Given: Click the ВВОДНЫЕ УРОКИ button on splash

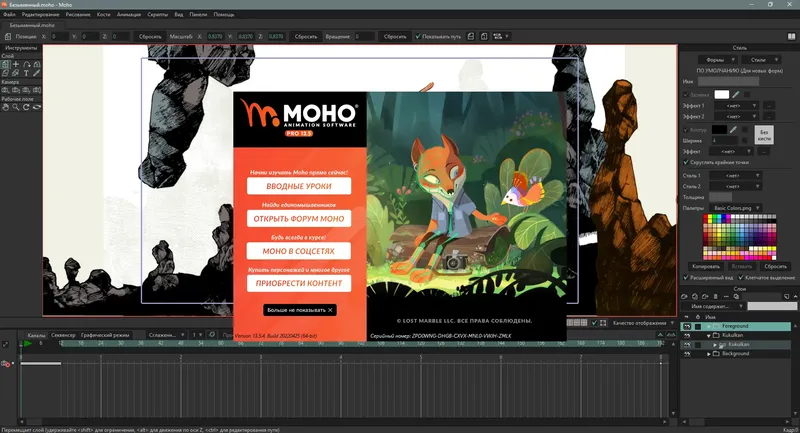Looking at the screenshot, I should (x=299, y=186).
